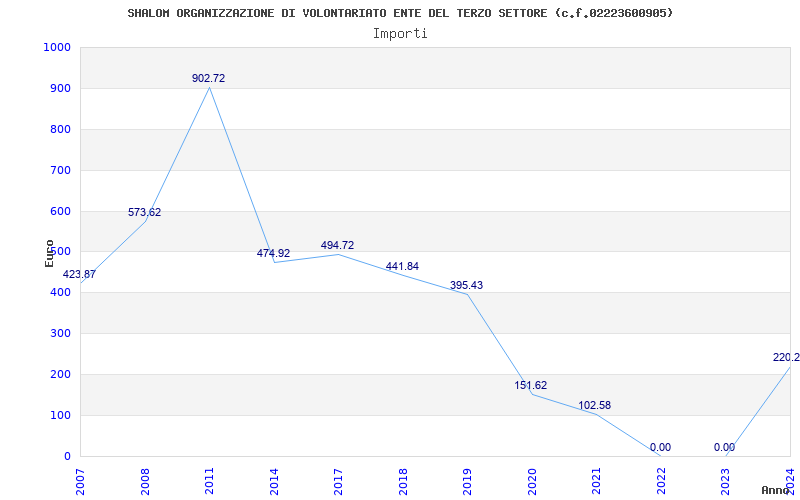Click the 2021 year tick label
The image size is (800, 500).
click(x=596, y=481)
